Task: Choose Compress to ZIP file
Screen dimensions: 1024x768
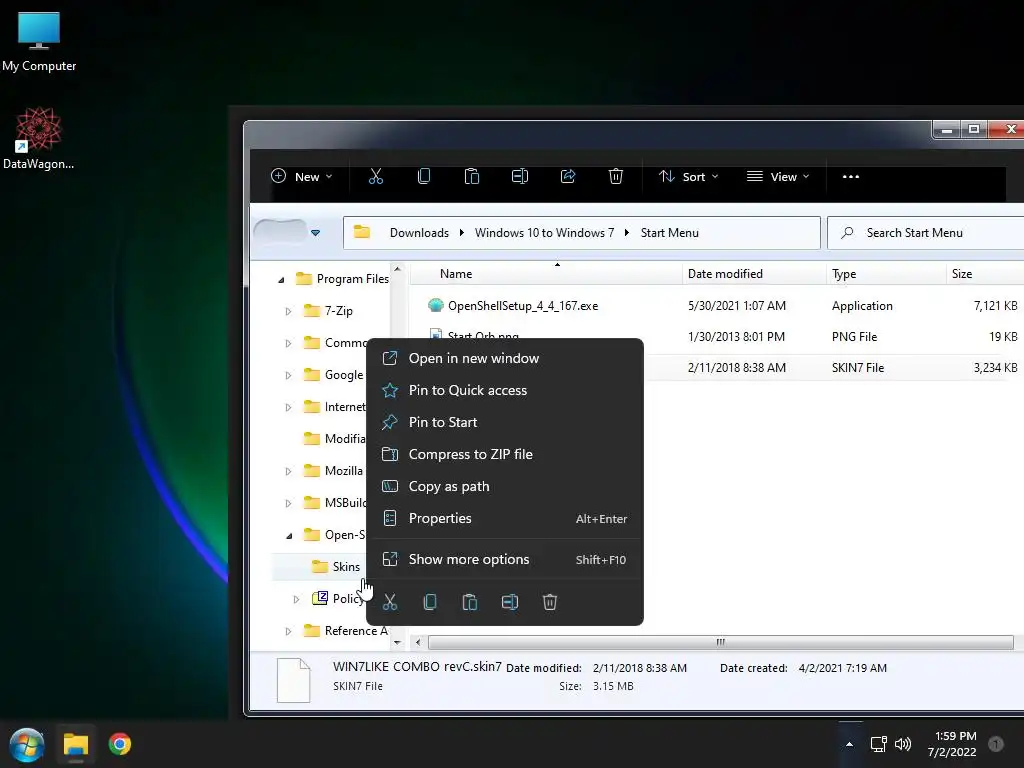Action: point(505,454)
